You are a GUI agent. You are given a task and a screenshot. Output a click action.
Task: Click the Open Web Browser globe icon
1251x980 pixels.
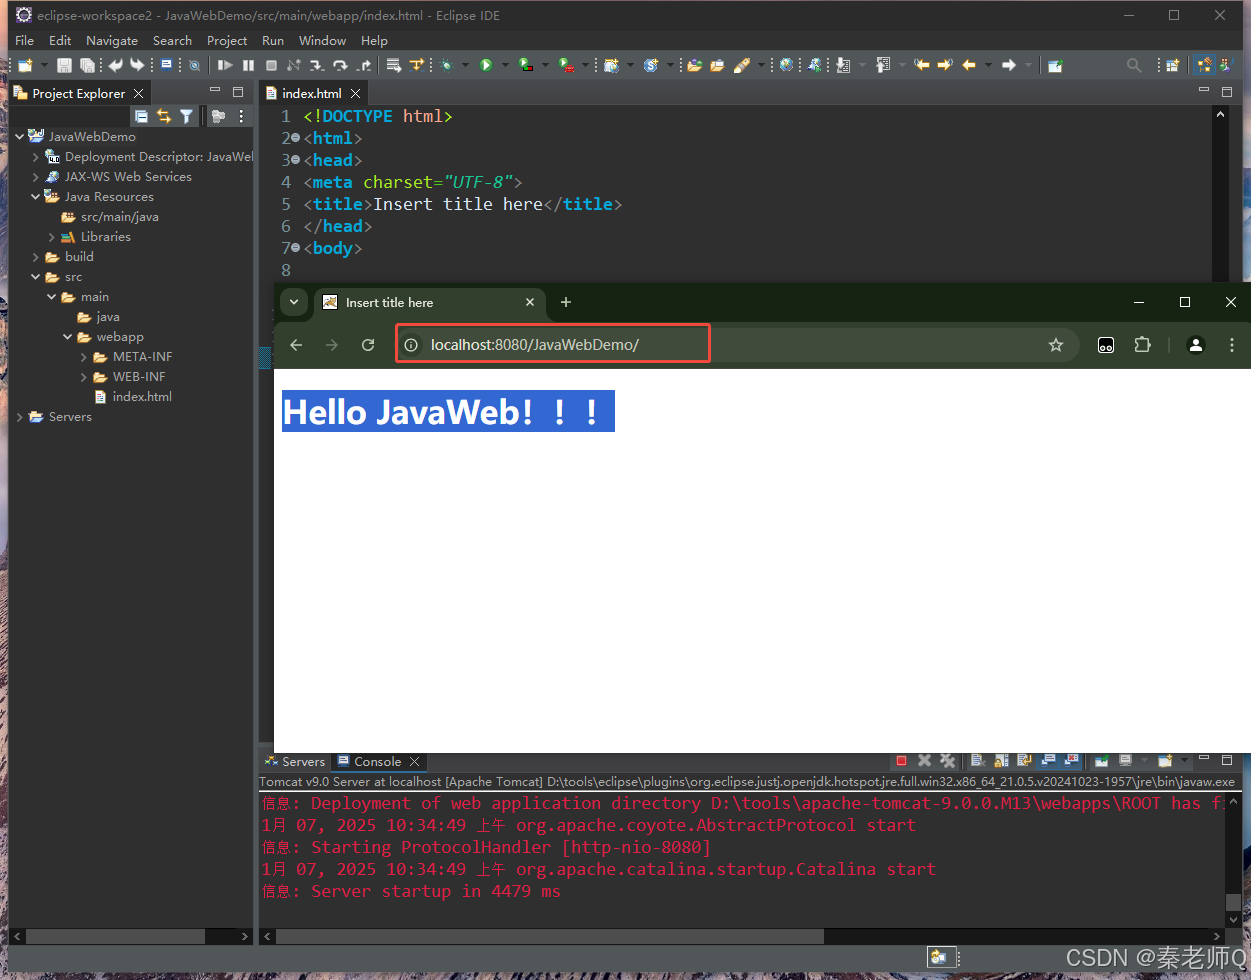coord(787,65)
